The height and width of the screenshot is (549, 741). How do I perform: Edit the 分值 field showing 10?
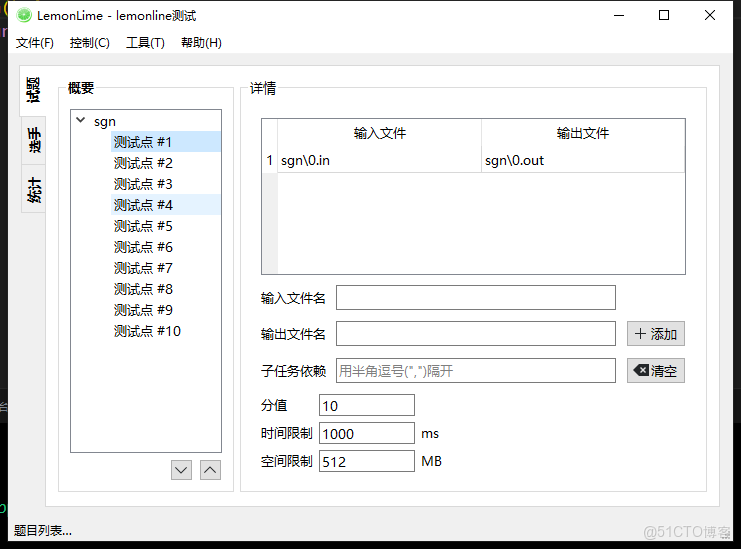pyautogui.click(x=367, y=405)
